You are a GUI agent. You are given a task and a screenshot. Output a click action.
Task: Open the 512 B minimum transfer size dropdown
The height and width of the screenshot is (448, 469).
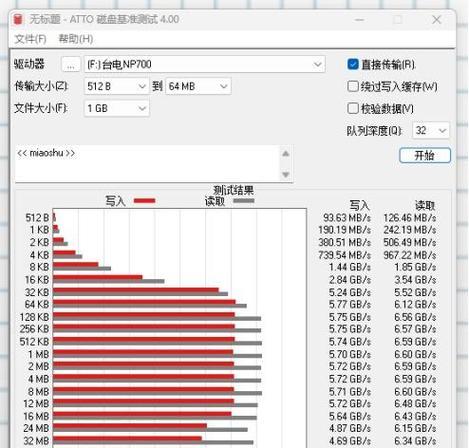(x=116, y=86)
